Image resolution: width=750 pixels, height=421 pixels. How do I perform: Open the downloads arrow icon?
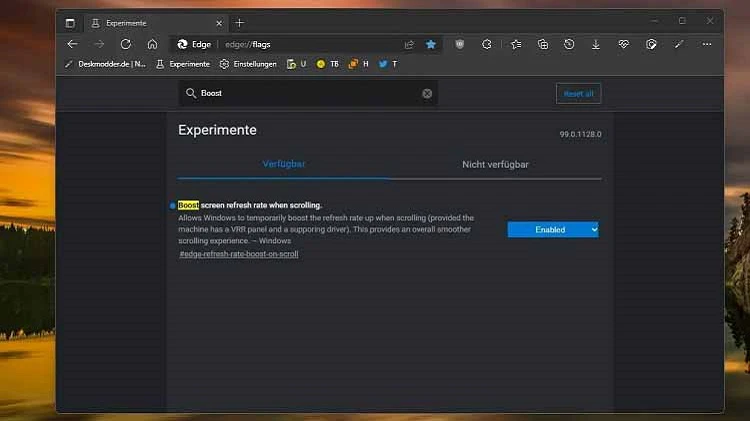[x=596, y=44]
